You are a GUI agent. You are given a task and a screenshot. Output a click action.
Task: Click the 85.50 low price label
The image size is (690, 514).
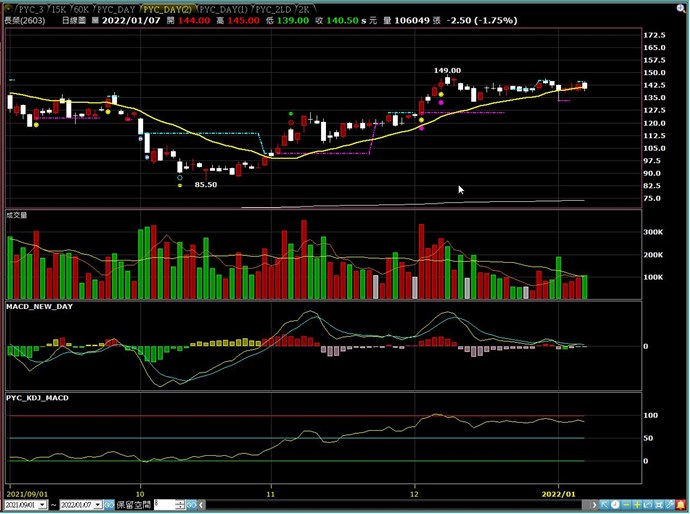pos(206,185)
